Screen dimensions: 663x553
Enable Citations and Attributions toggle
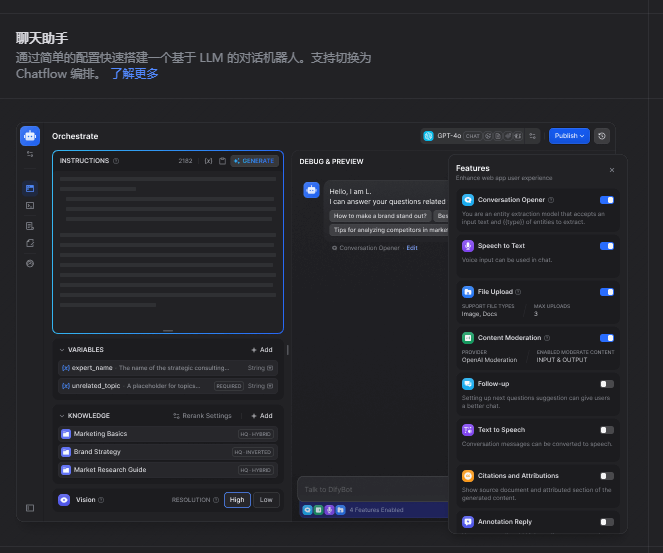[x=607, y=476]
